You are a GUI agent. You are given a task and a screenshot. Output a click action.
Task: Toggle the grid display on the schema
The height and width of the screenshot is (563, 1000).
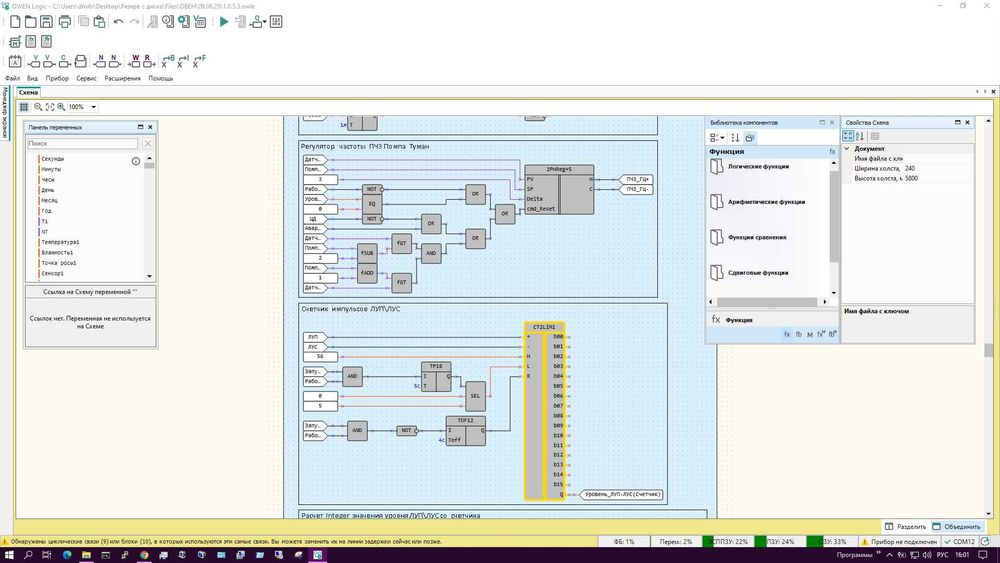point(24,107)
